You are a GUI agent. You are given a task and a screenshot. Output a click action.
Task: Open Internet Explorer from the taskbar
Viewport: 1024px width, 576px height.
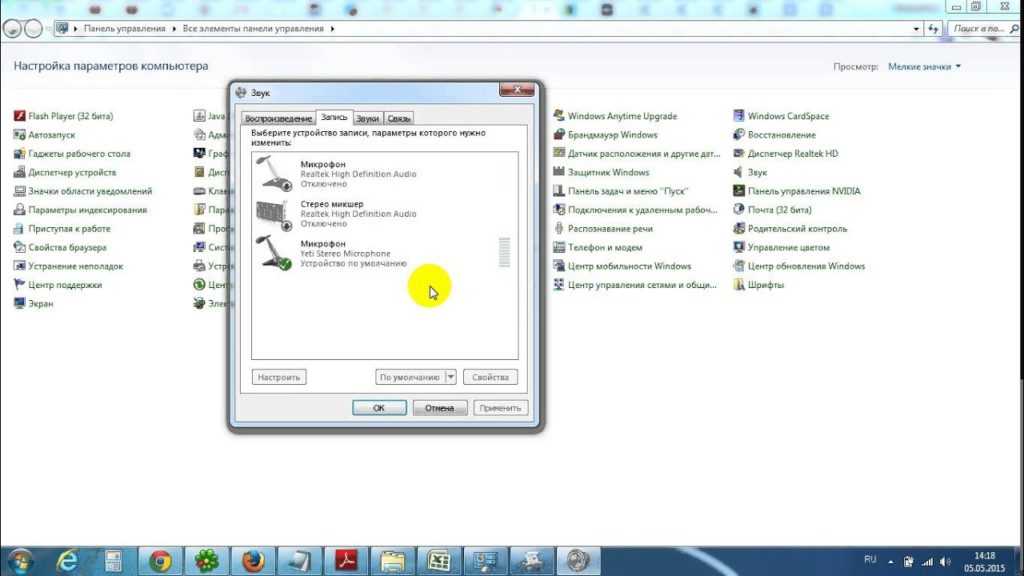(68, 560)
